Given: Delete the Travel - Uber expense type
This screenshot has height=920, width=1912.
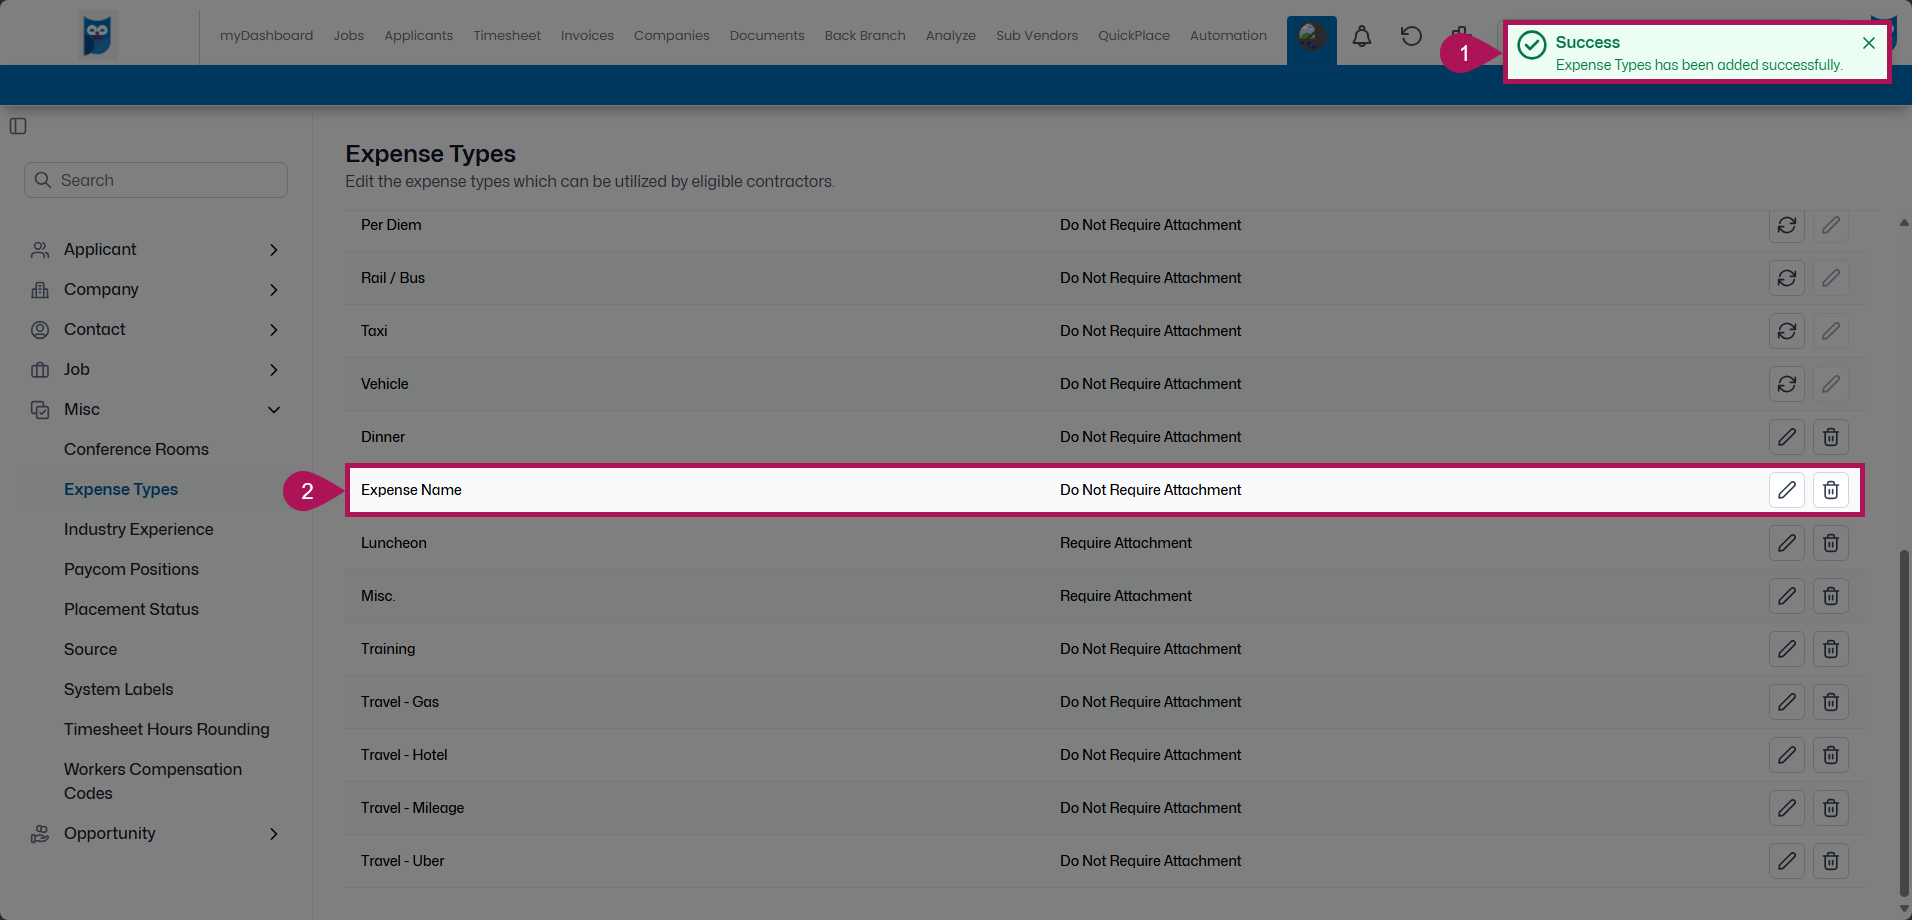Looking at the screenshot, I should (1831, 860).
